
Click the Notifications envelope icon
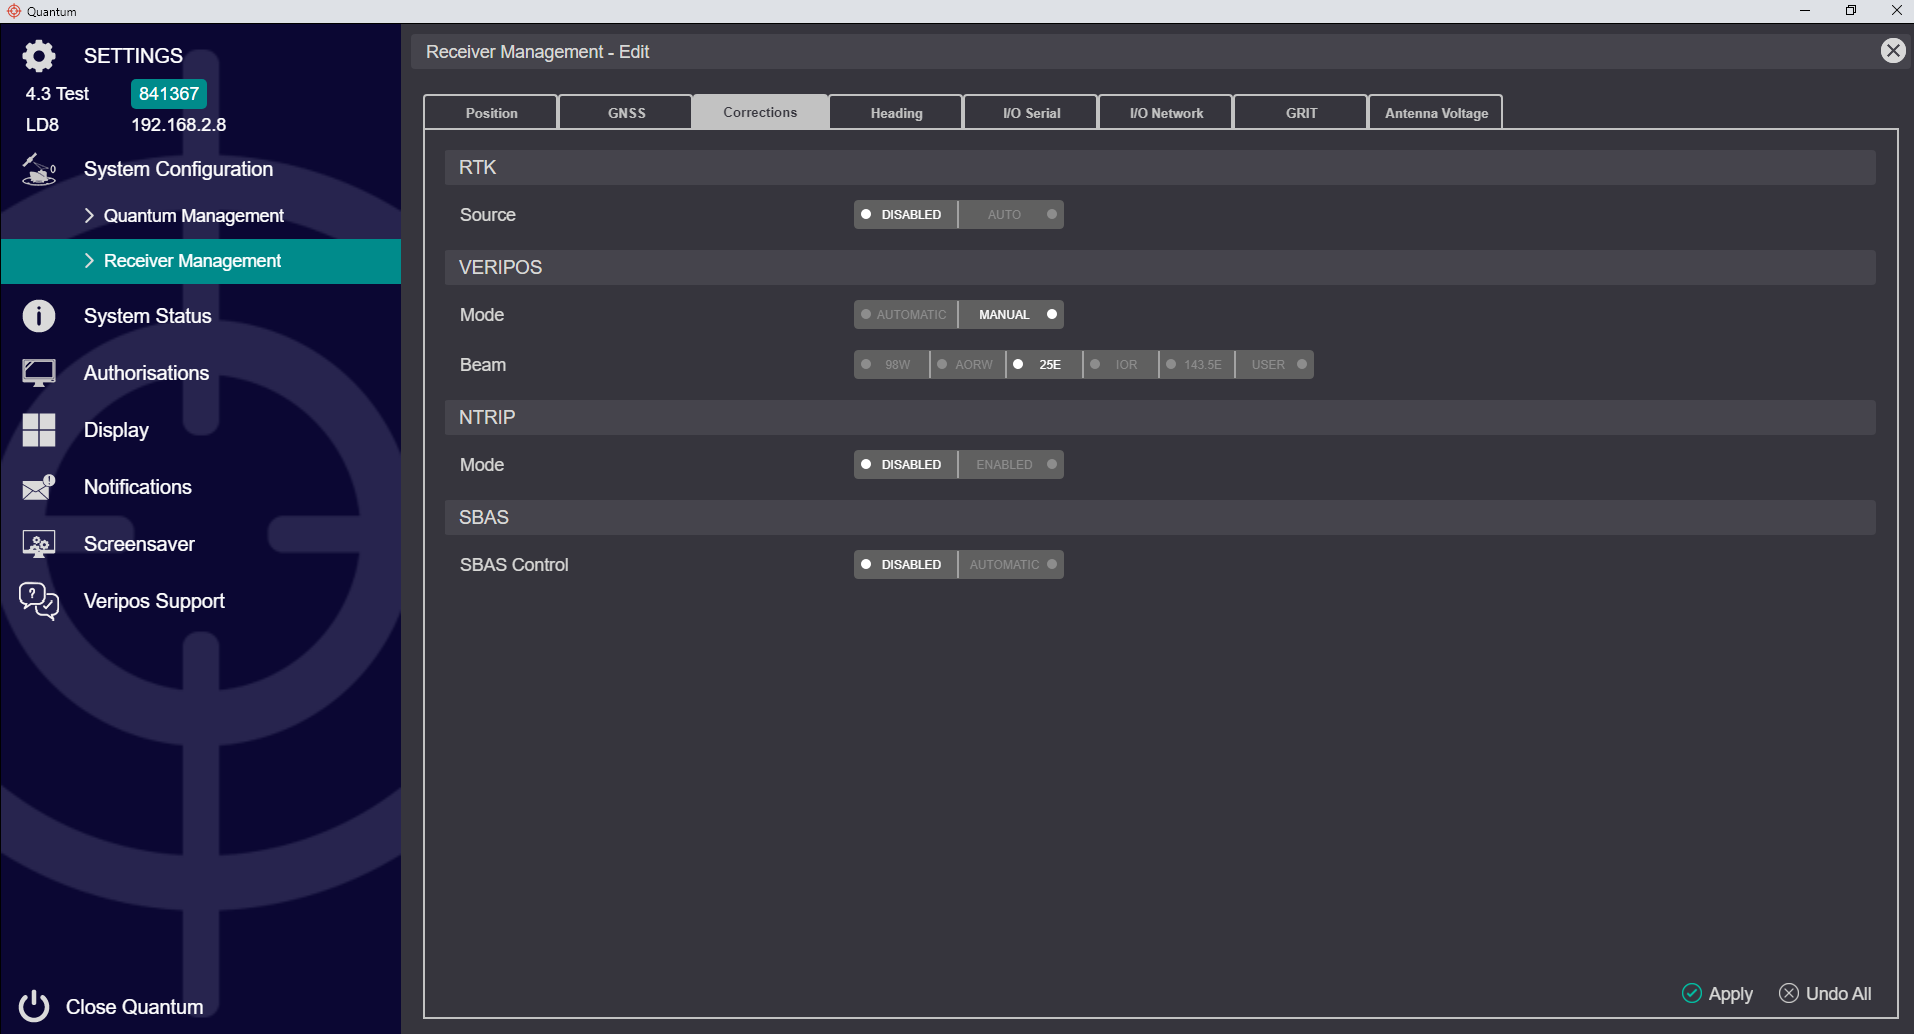[38, 487]
